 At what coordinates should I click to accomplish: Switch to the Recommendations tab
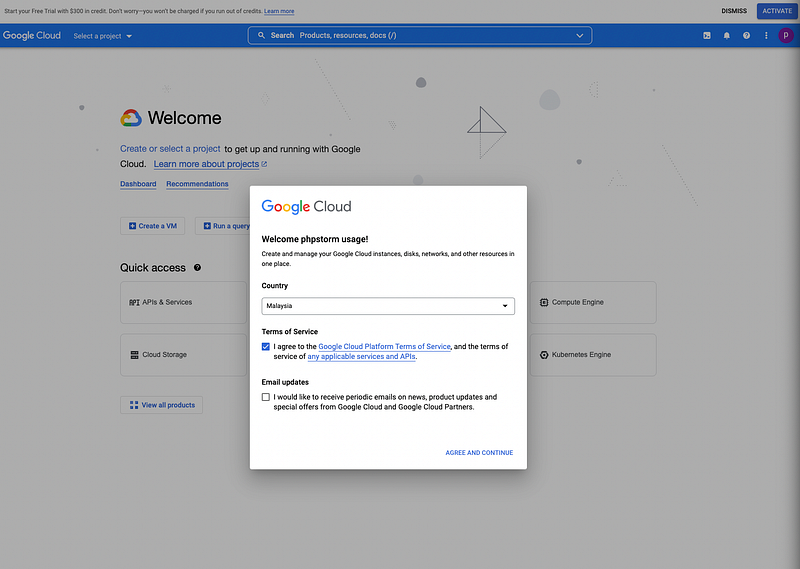tap(197, 184)
